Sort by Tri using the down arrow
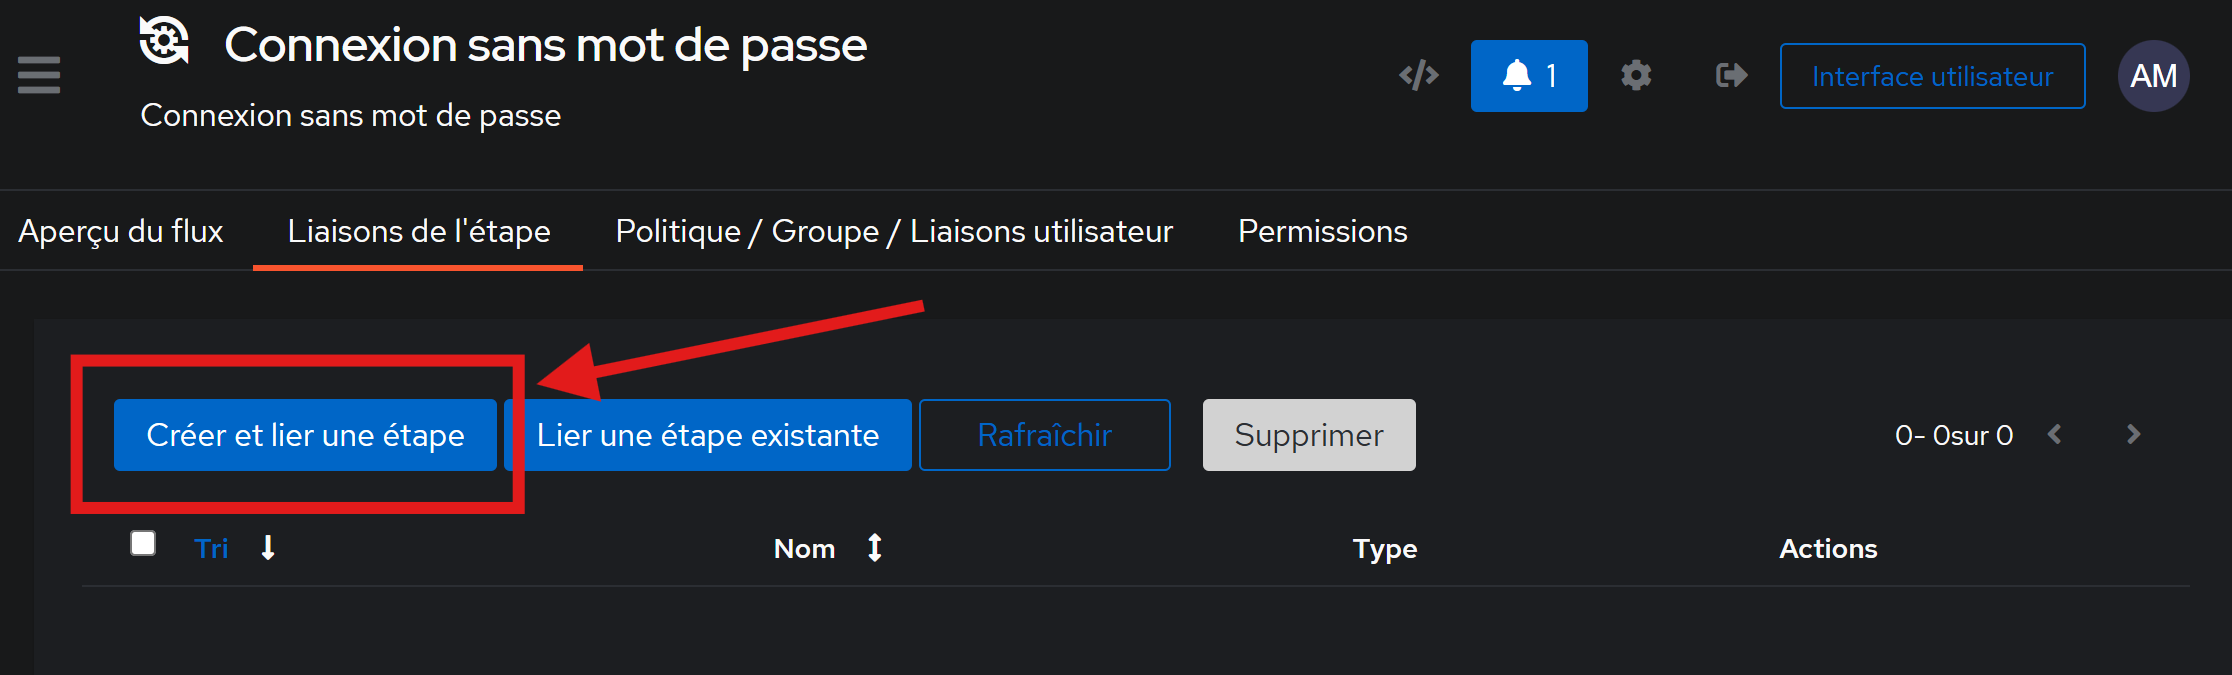The height and width of the screenshot is (675, 2232). [268, 548]
